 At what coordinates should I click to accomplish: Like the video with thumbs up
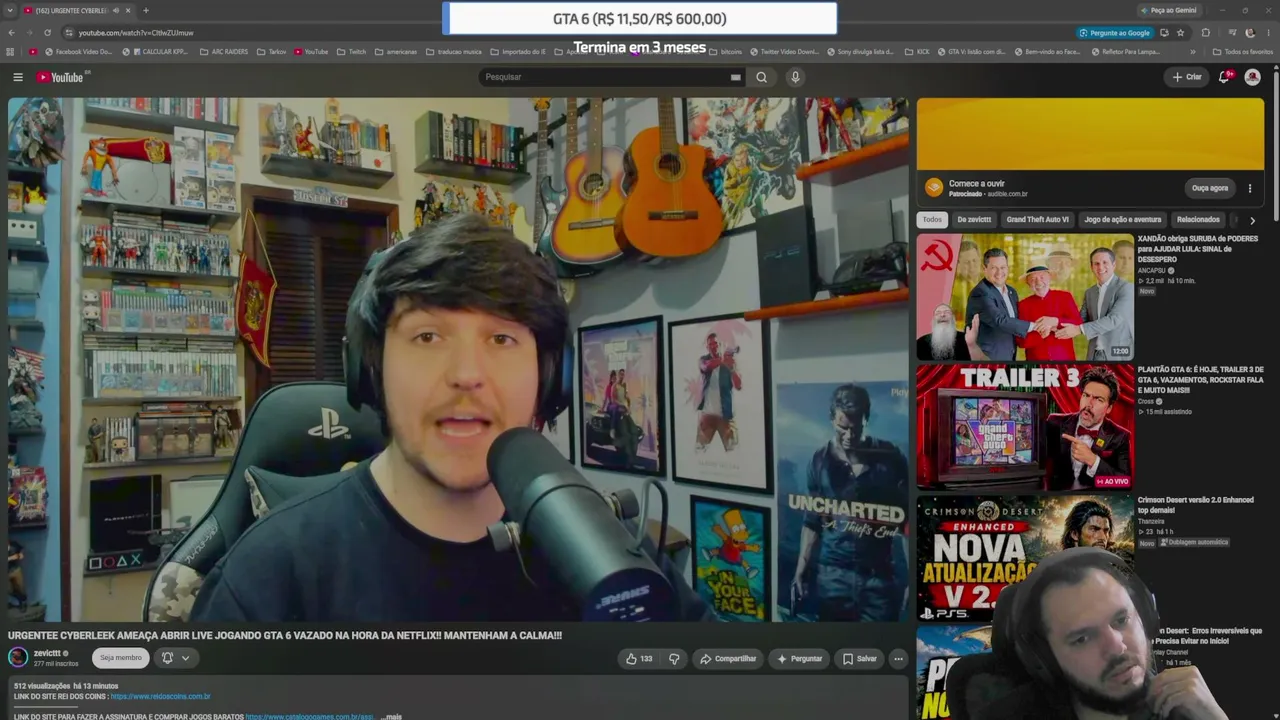[639, 658]
